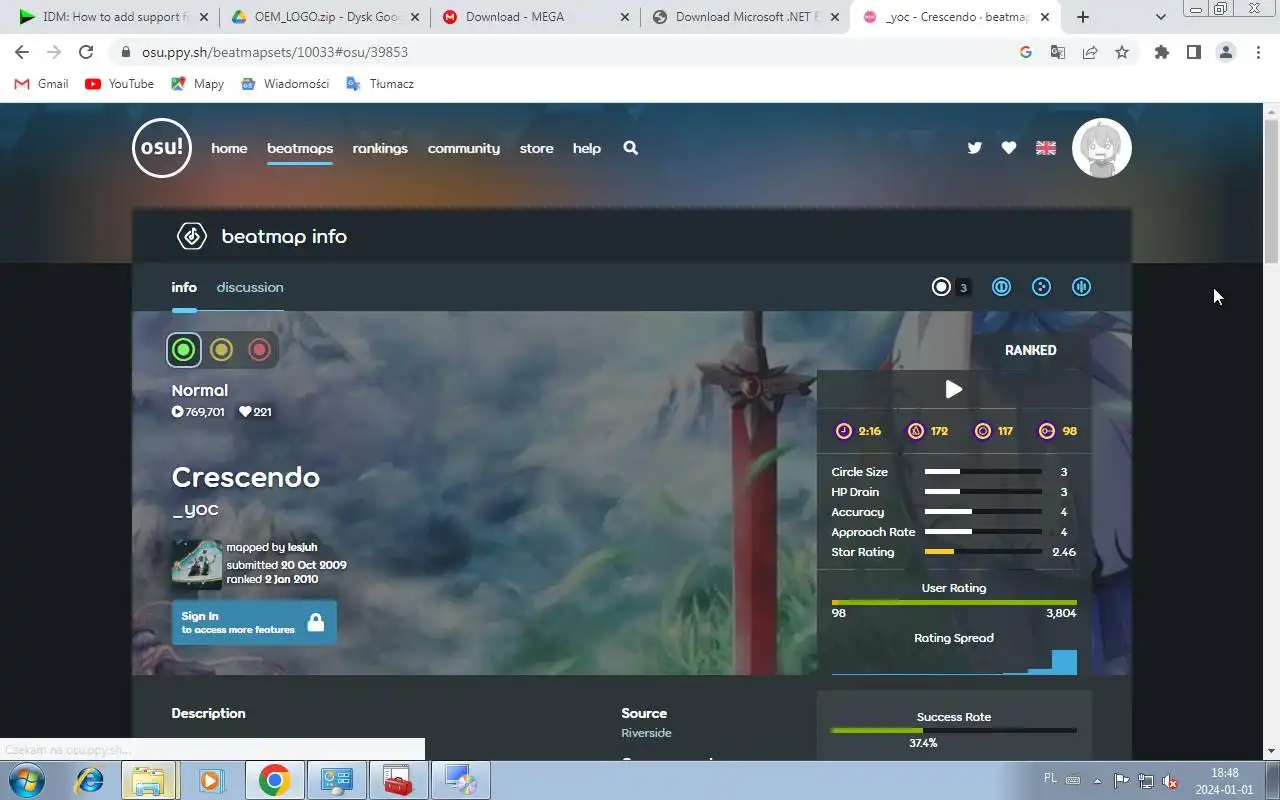Open a new browser tab
Viewport: 1280px width, 800px height.
1083,17
